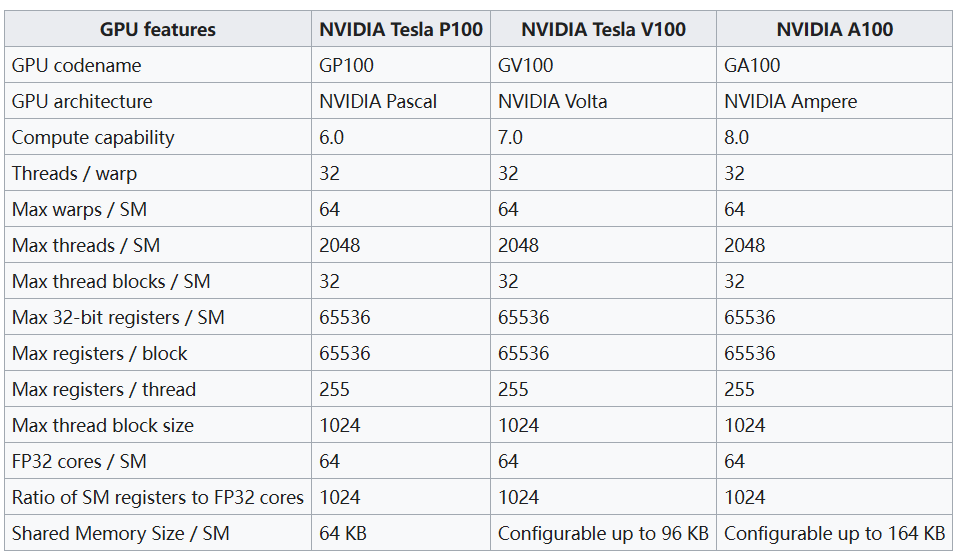Select the "64 KB" shared memory cell
This screenshot has width=955, height=558.
pyautogui.click(x=343, y=533)
